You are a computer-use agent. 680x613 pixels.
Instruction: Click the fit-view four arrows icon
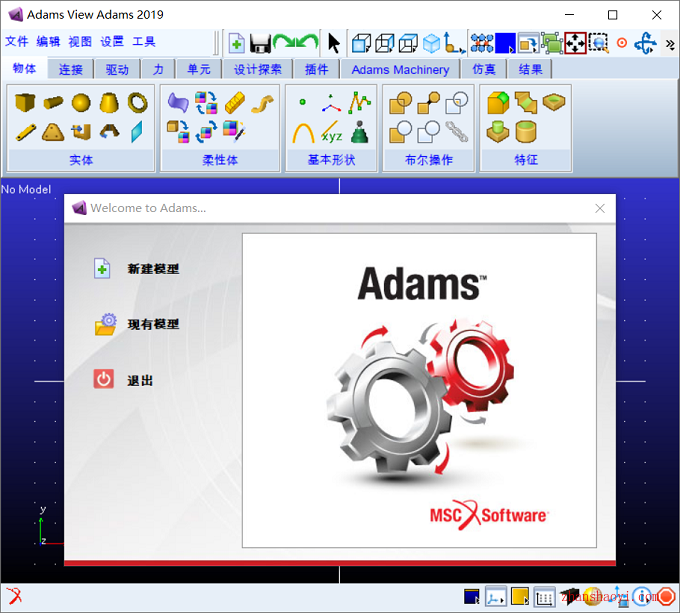575,43
